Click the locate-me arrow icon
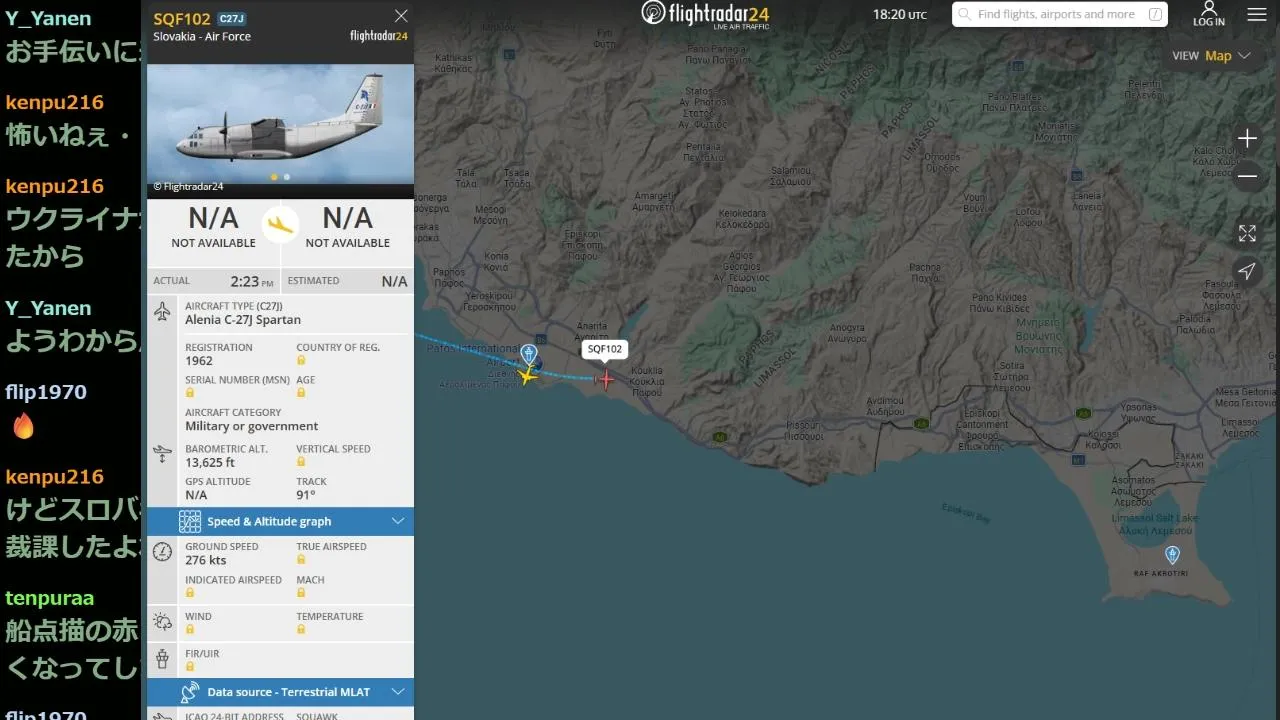This screenshot has width=1280, height=720. pyautogui.click(x=1247, y=271)
